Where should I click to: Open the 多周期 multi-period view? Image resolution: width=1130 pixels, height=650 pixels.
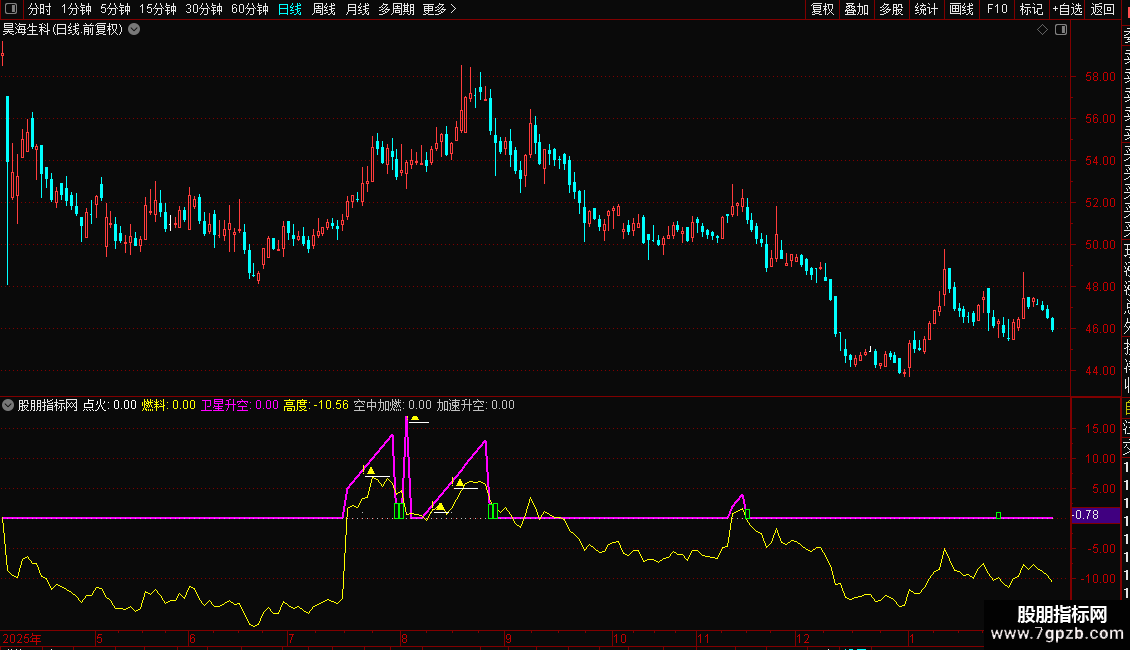pyautogui.click(x=396, y=9)
